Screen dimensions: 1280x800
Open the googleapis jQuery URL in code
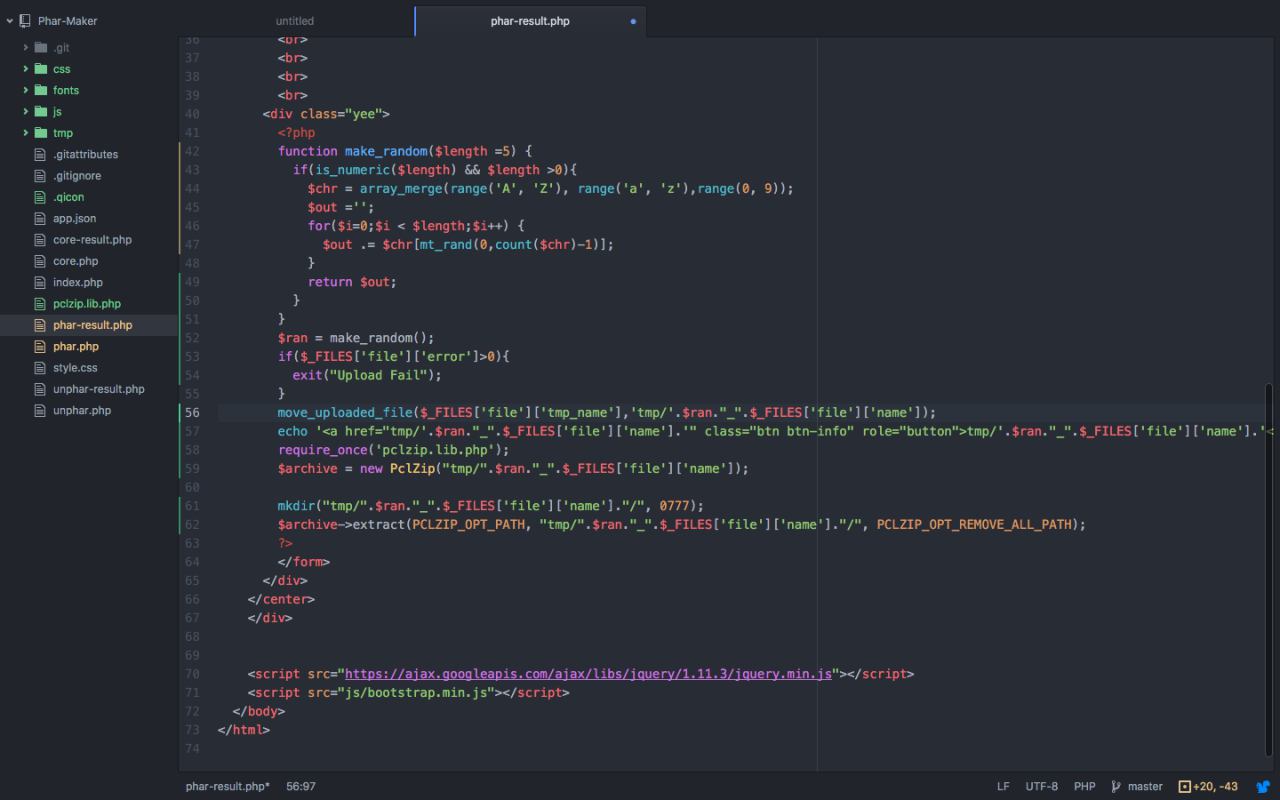(588, 674)
